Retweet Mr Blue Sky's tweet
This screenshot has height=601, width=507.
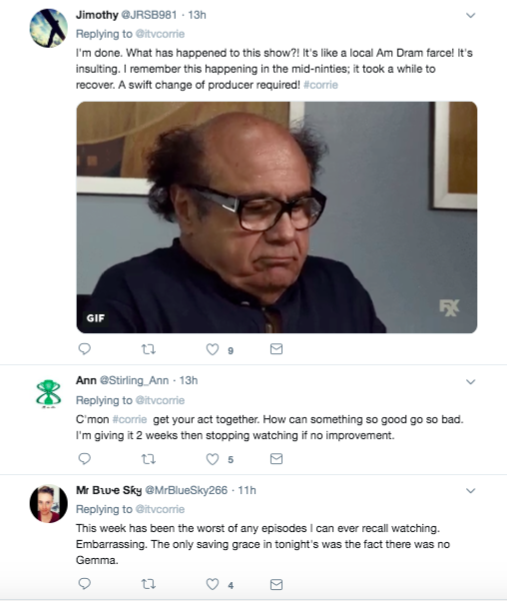click(148, 584)
